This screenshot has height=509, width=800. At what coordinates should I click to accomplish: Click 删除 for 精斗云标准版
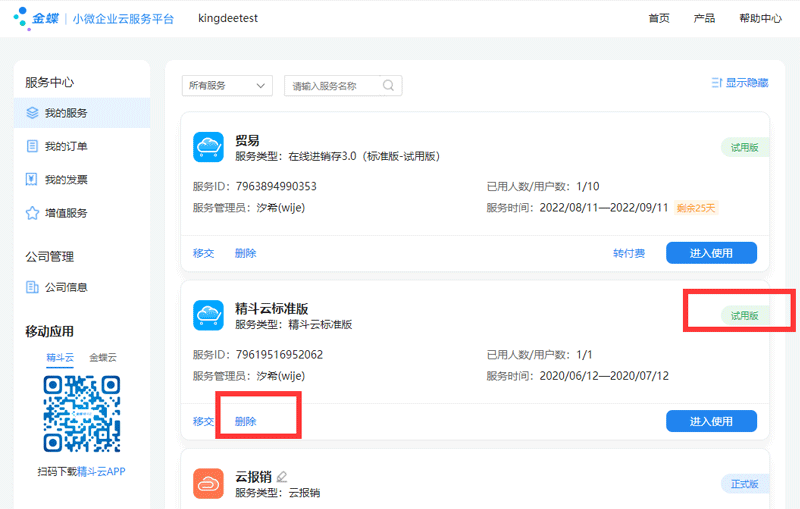tap(245, 421)
